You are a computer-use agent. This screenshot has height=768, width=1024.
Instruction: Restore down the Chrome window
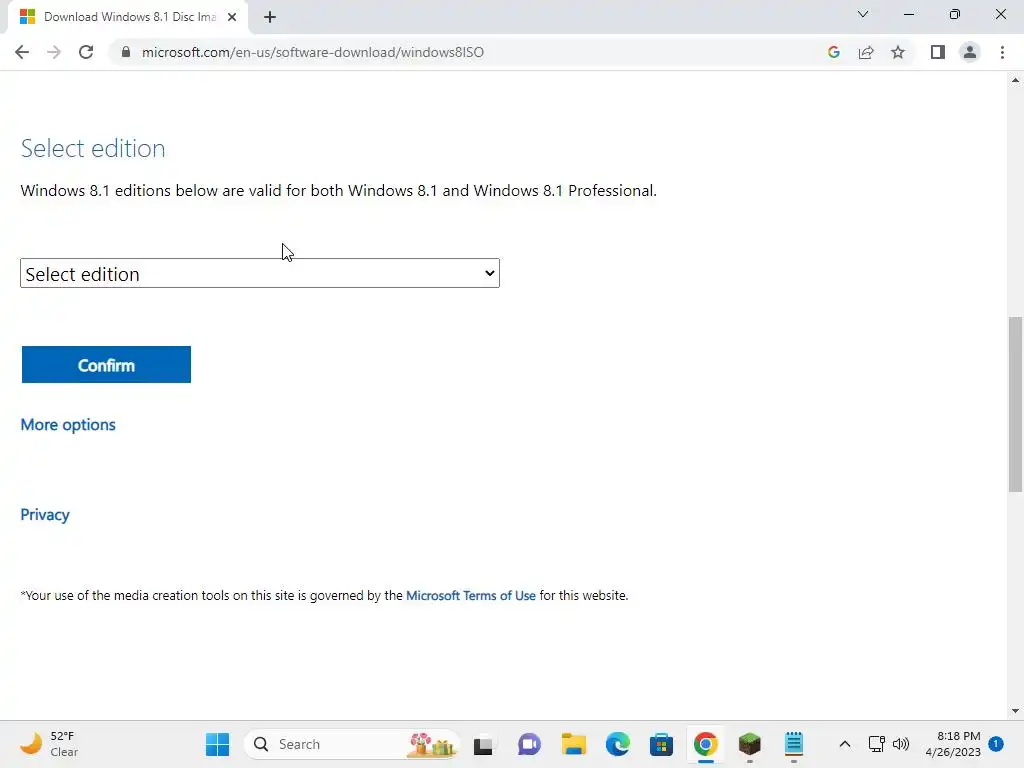tap(955, 14)
